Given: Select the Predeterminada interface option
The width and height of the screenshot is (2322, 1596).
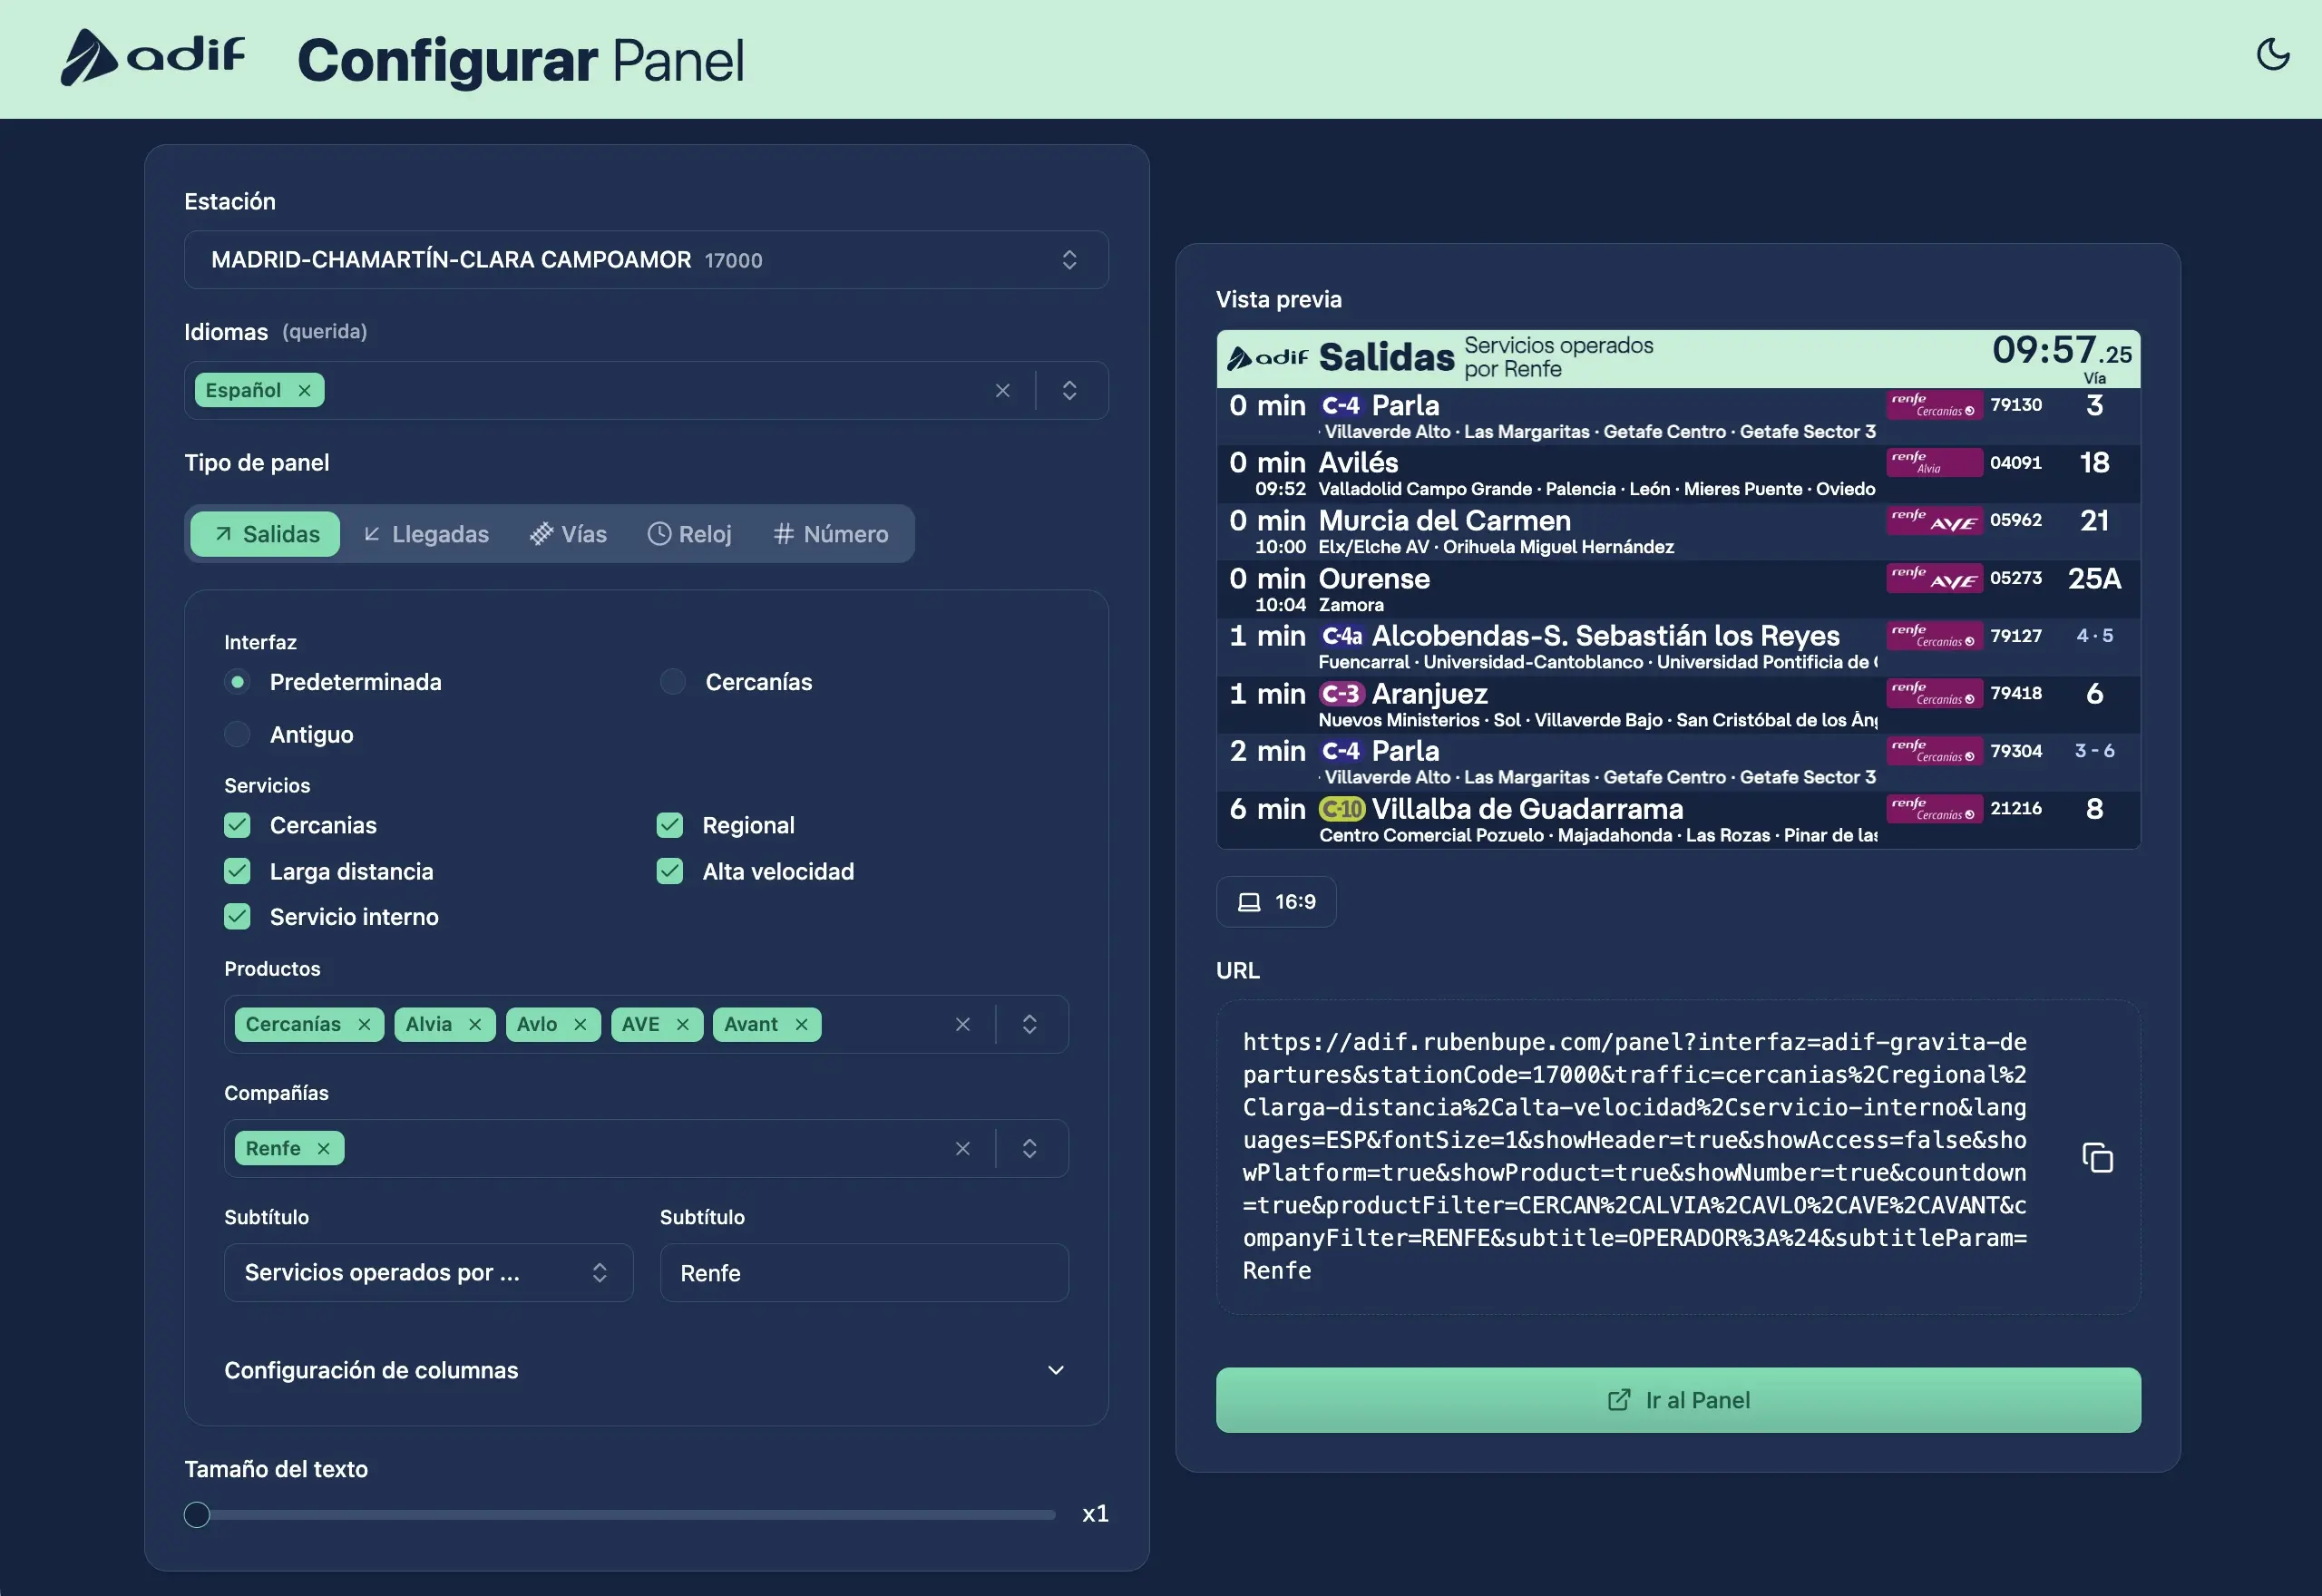Looking at the screenshot, I should click(237, 682).
